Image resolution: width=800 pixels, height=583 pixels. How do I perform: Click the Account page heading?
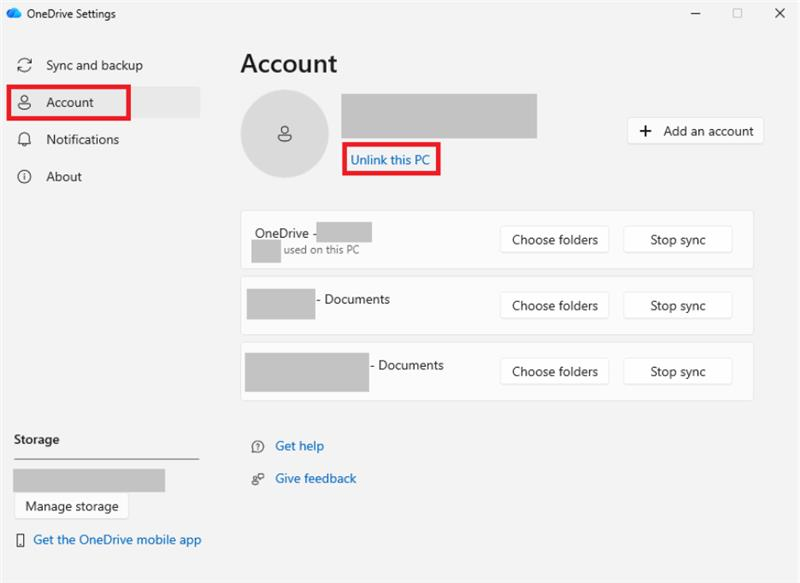click(x=289, y=64)
